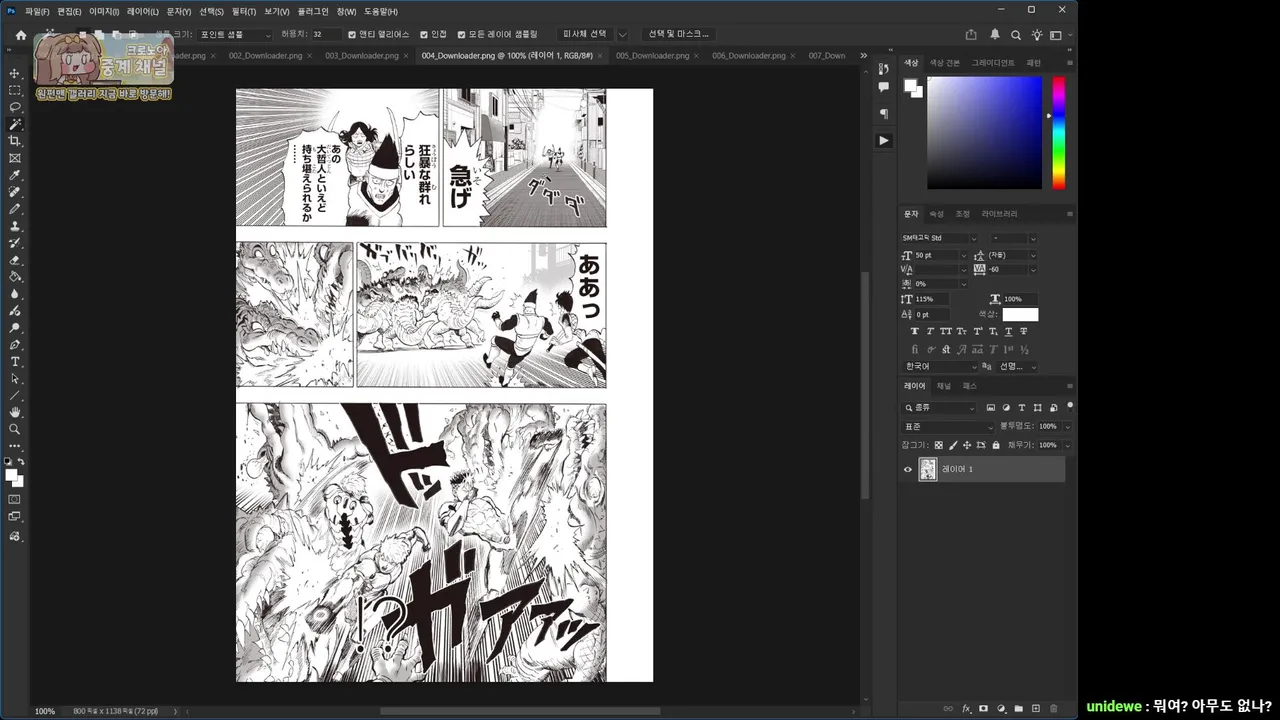Select the History Brush tool
This screenshot has width=1280, height=720.
(15, 243)
